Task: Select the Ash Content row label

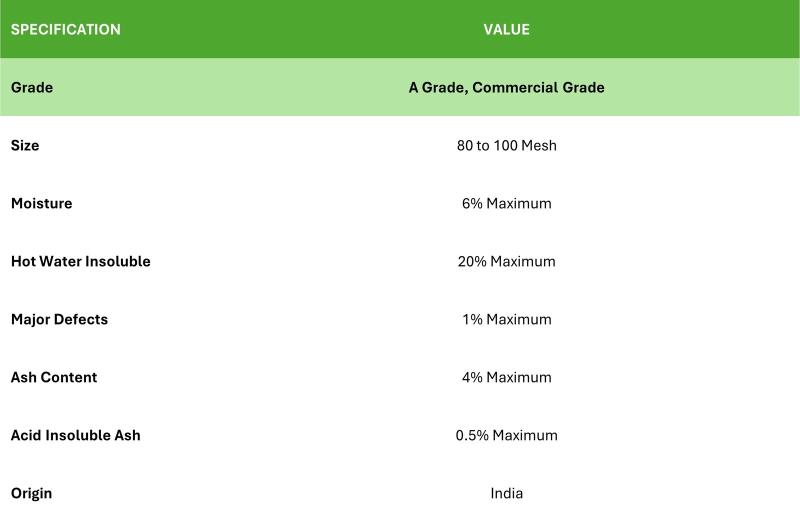Action: point(54,377)
